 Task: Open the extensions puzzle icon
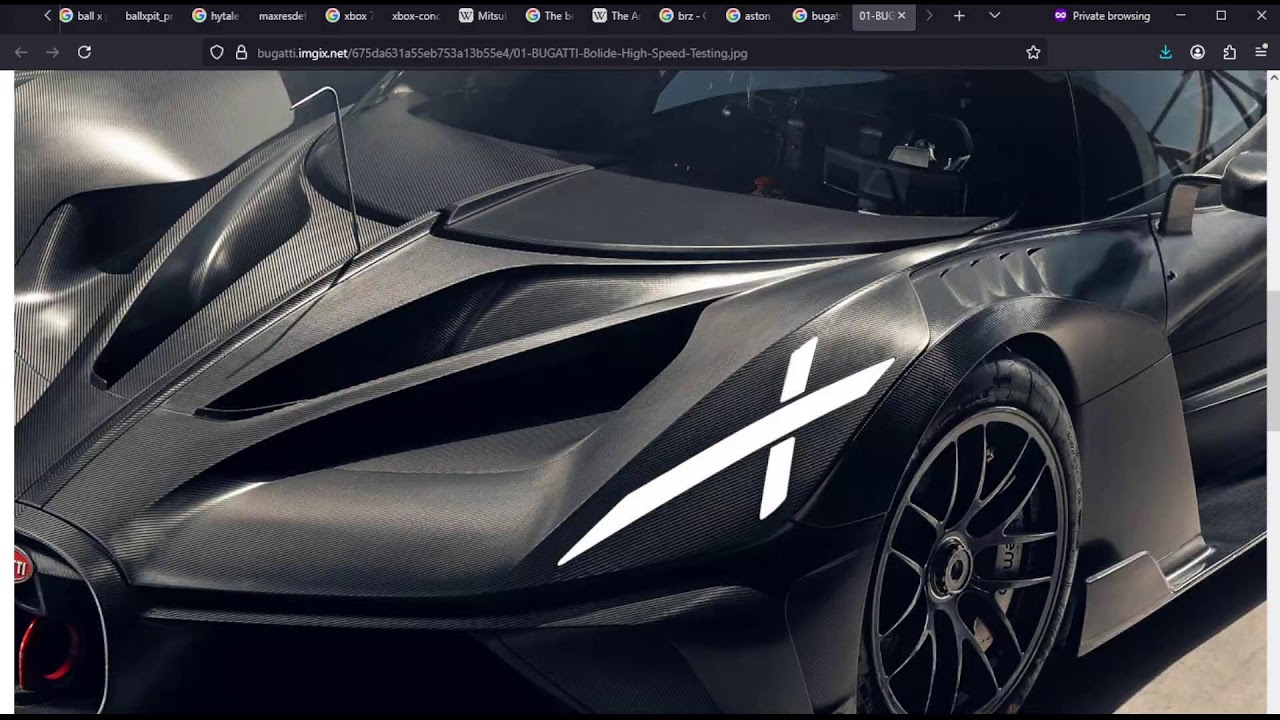click(1230, 52)
